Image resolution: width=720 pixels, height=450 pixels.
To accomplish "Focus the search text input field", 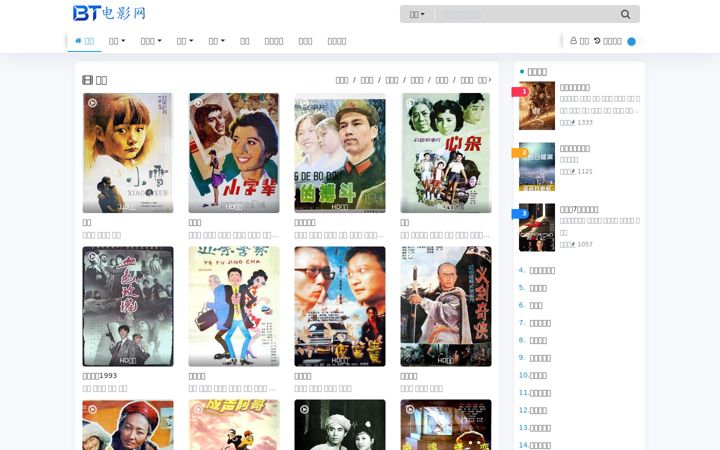I will [524, 14].
